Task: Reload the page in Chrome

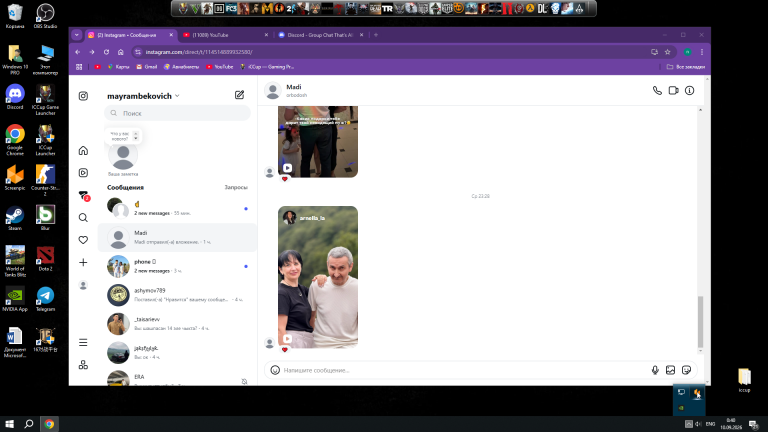Action: 106,52
